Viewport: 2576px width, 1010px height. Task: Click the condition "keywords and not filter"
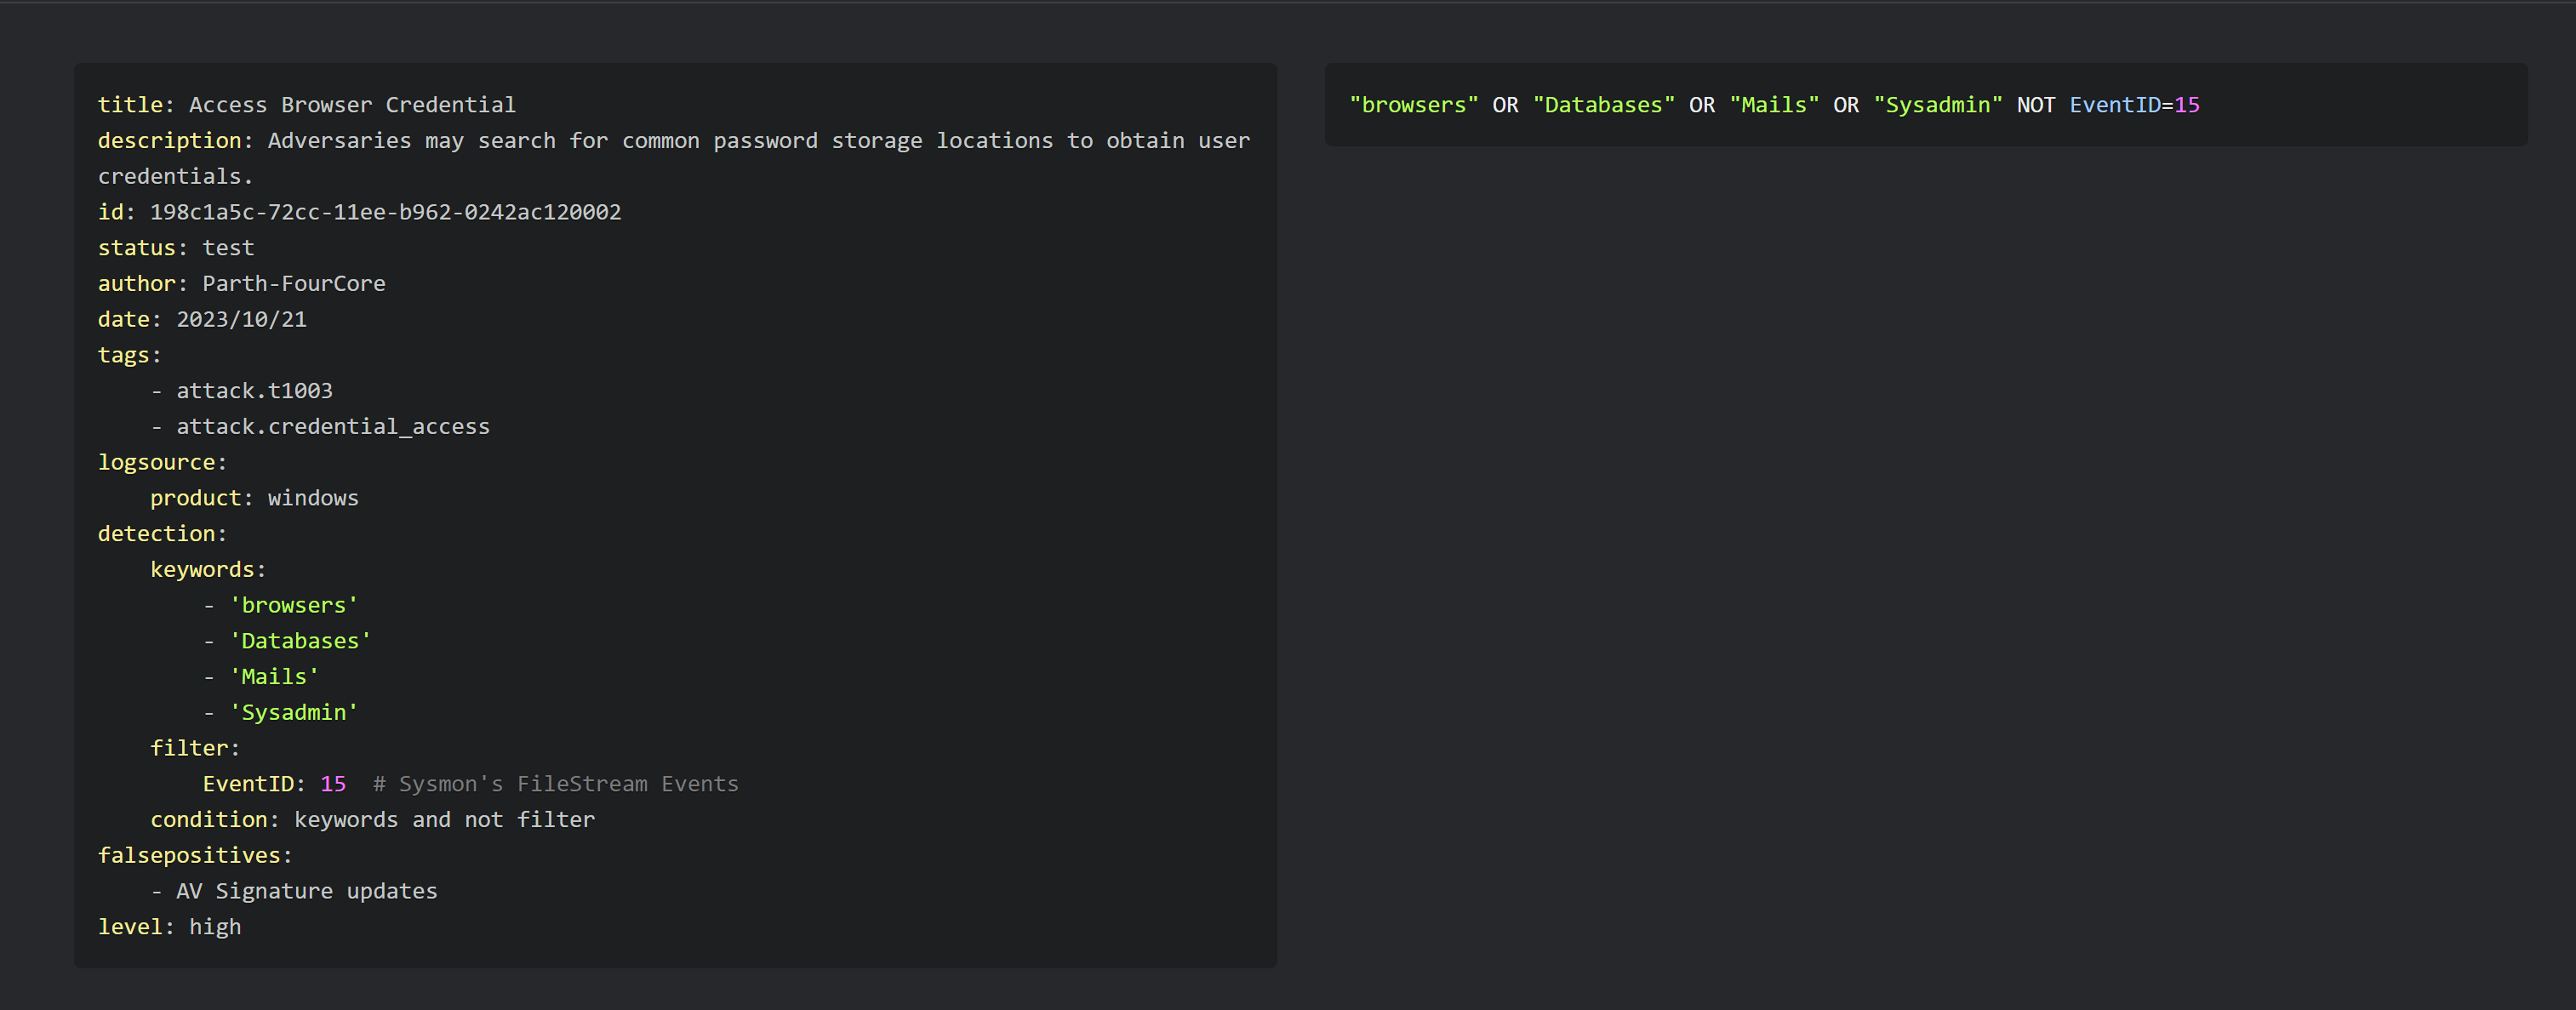[x=444, y=819]
